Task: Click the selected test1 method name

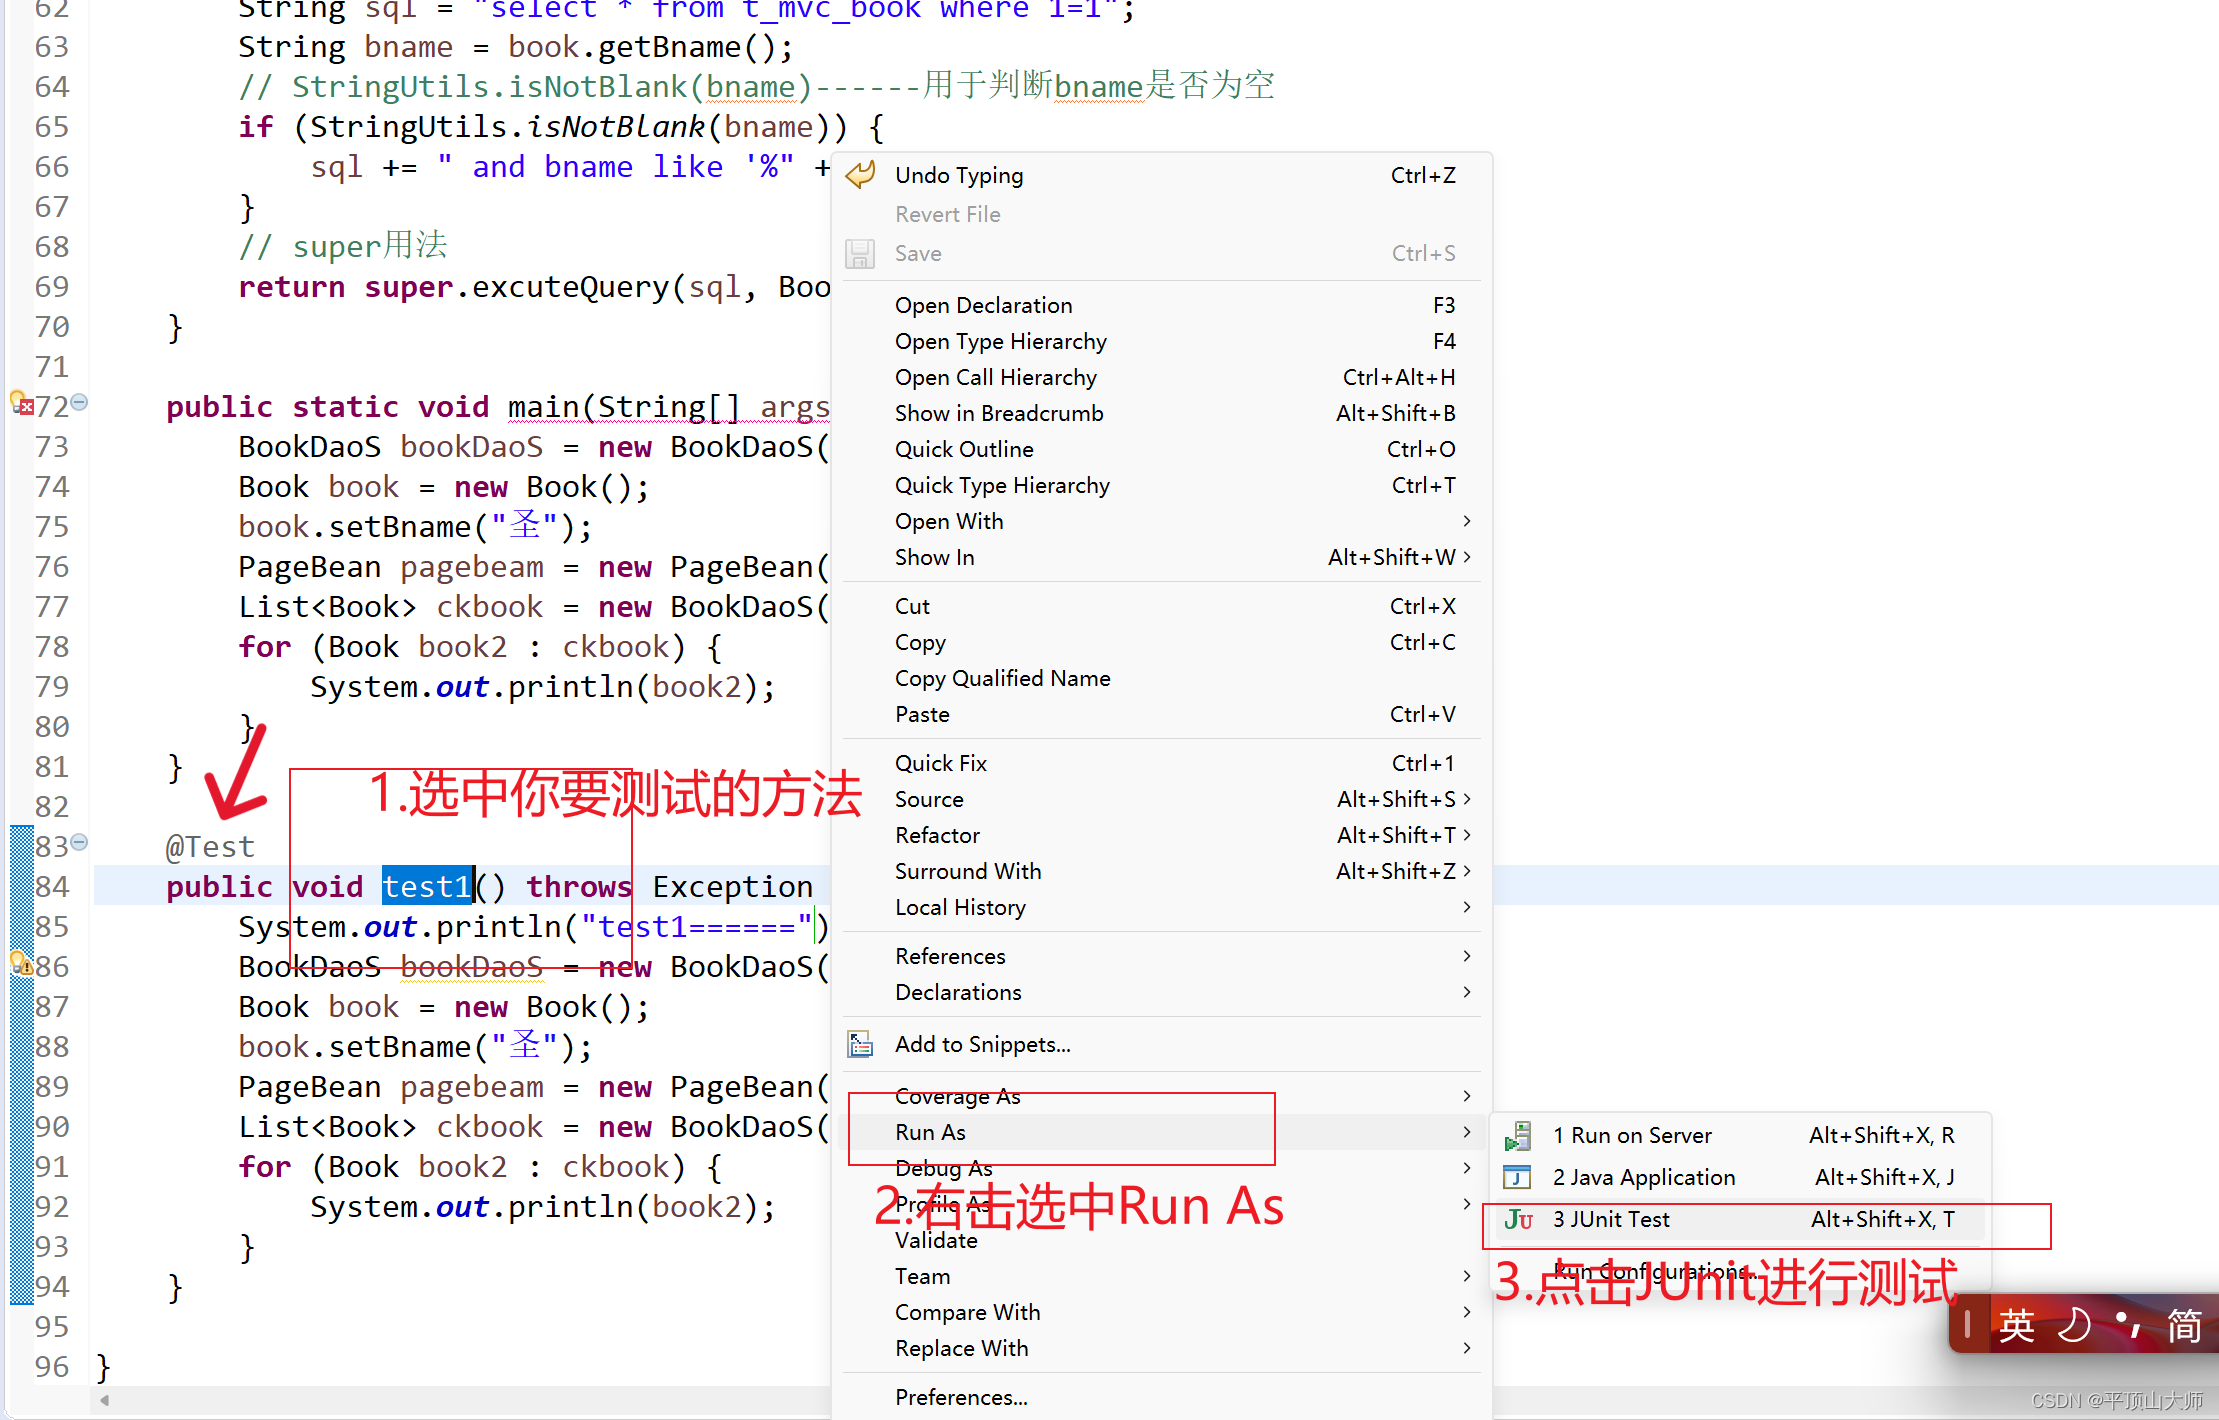Action: [426, 886]
